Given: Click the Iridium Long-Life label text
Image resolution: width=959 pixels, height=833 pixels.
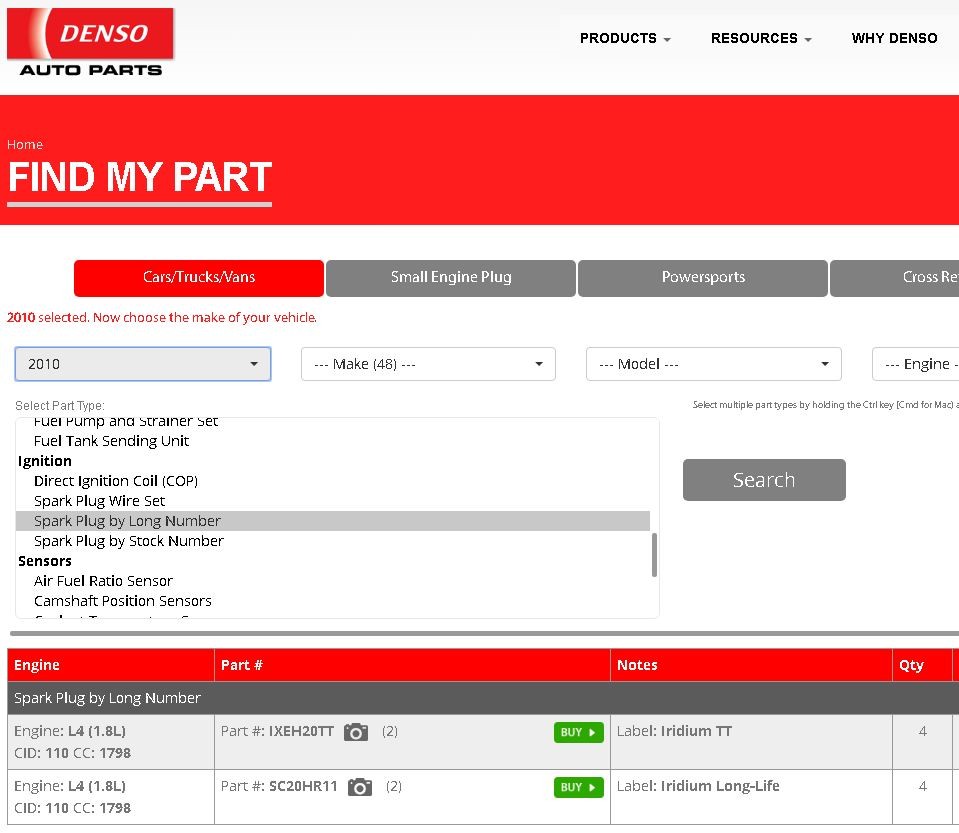Looking at the screenshot, I should pyautogui.click(x=720, y=787).
